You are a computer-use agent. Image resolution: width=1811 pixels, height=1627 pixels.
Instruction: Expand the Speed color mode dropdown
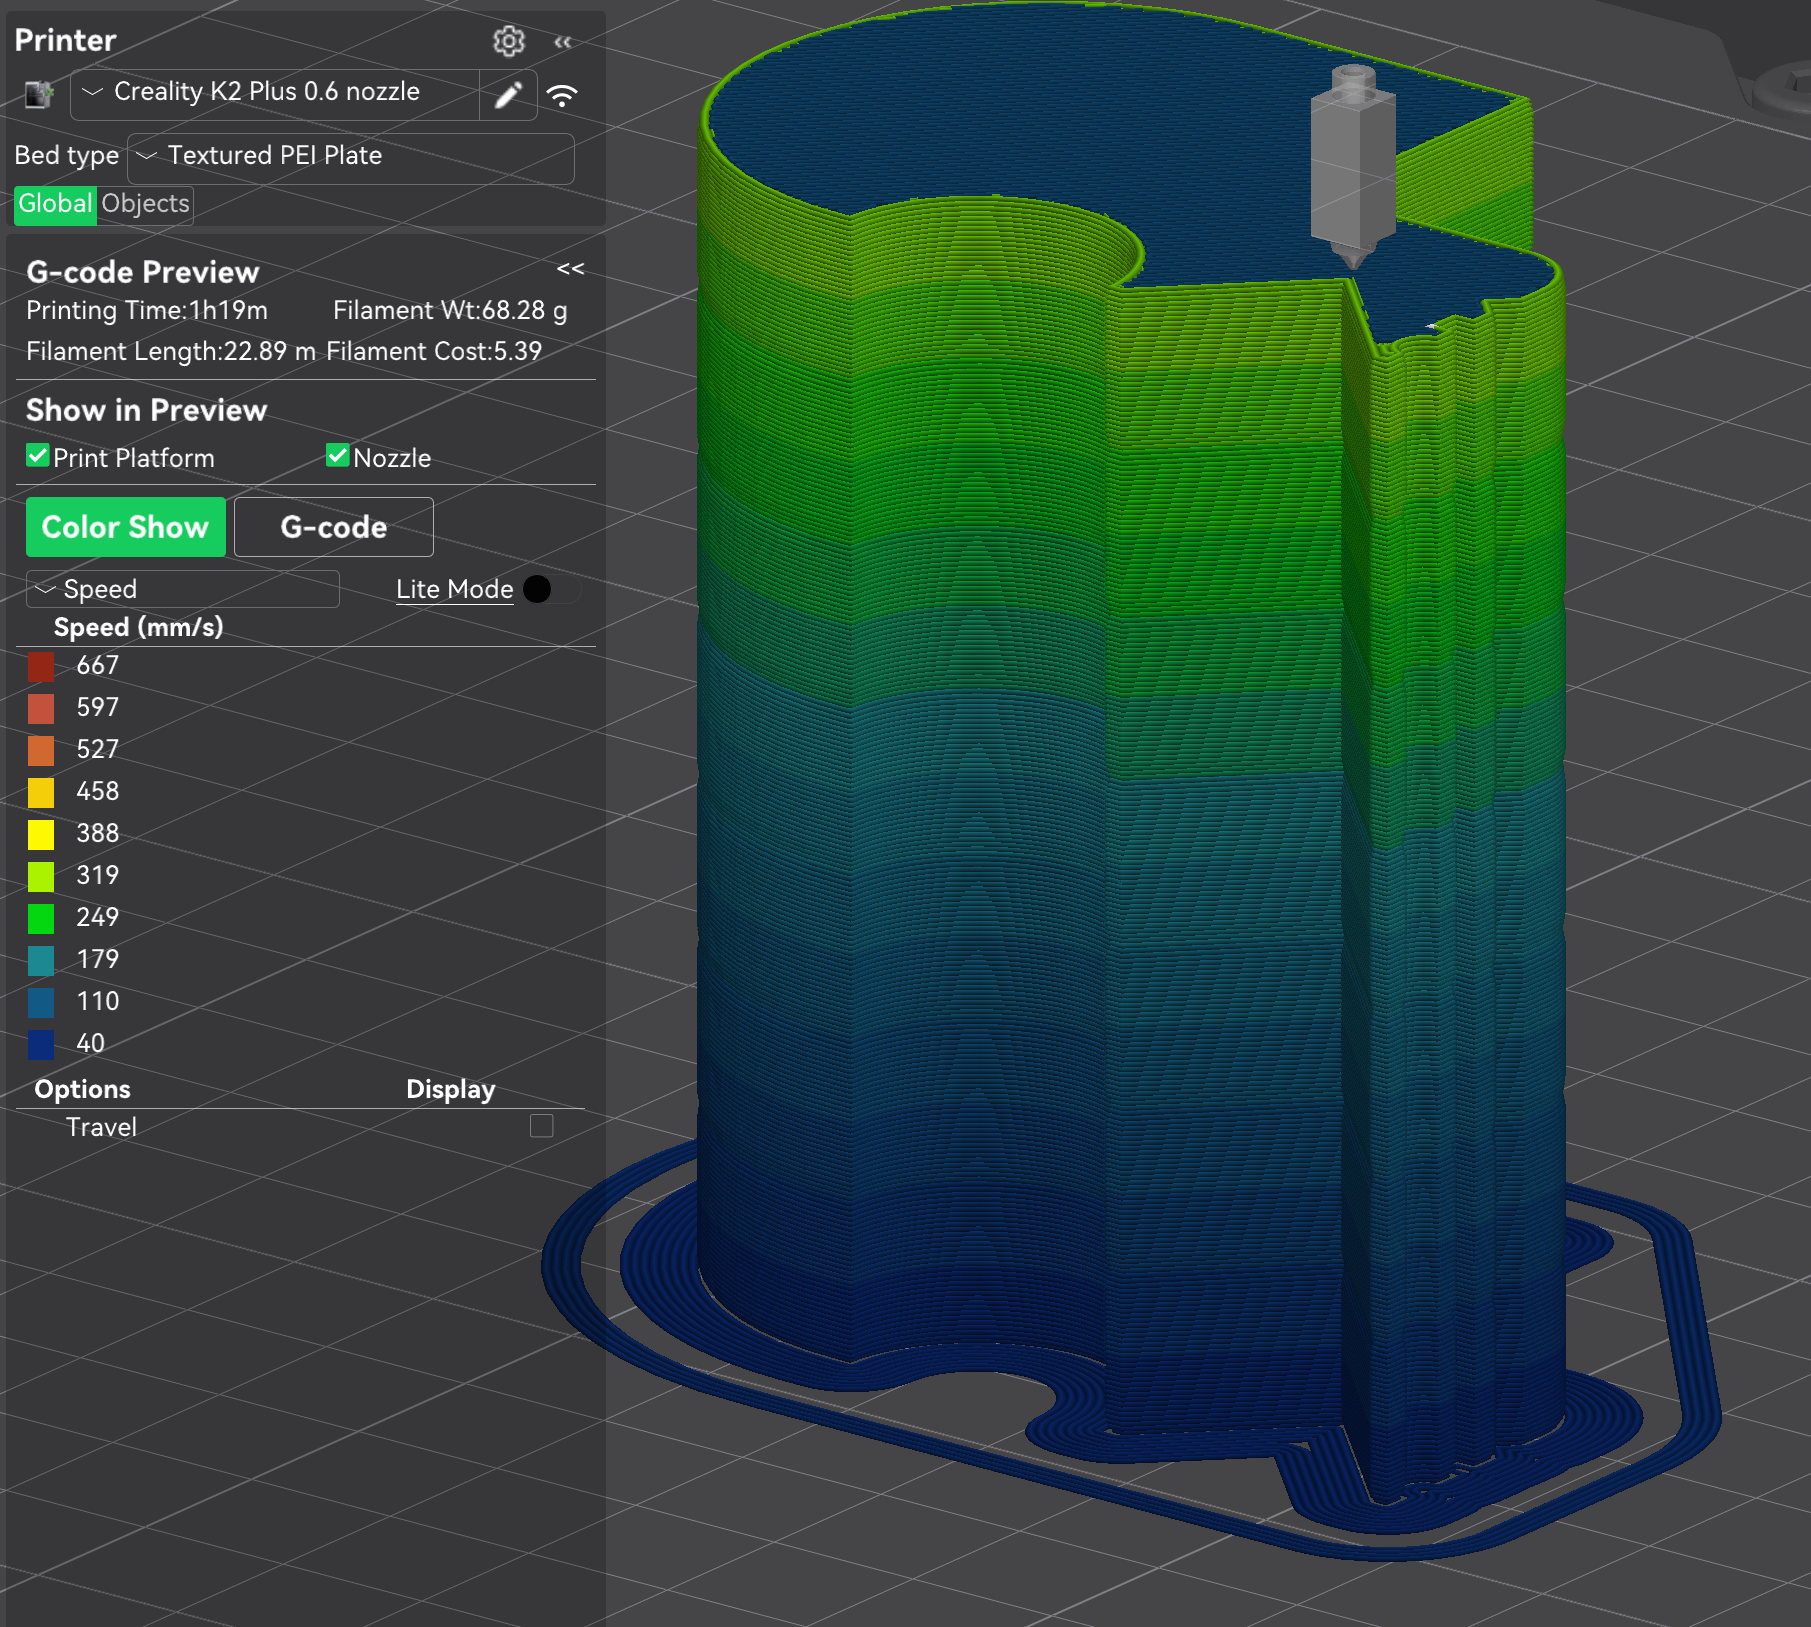(183, 589)
